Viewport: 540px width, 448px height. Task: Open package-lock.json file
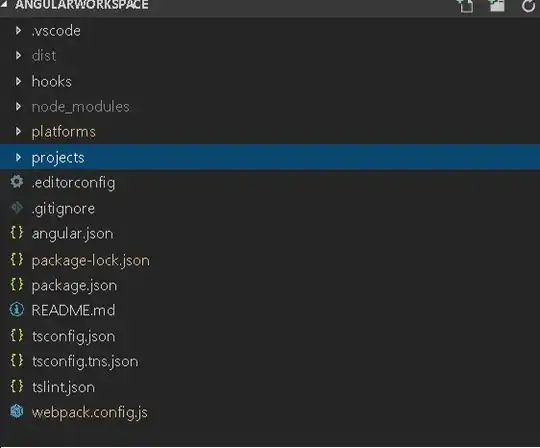tap(270, 260)
